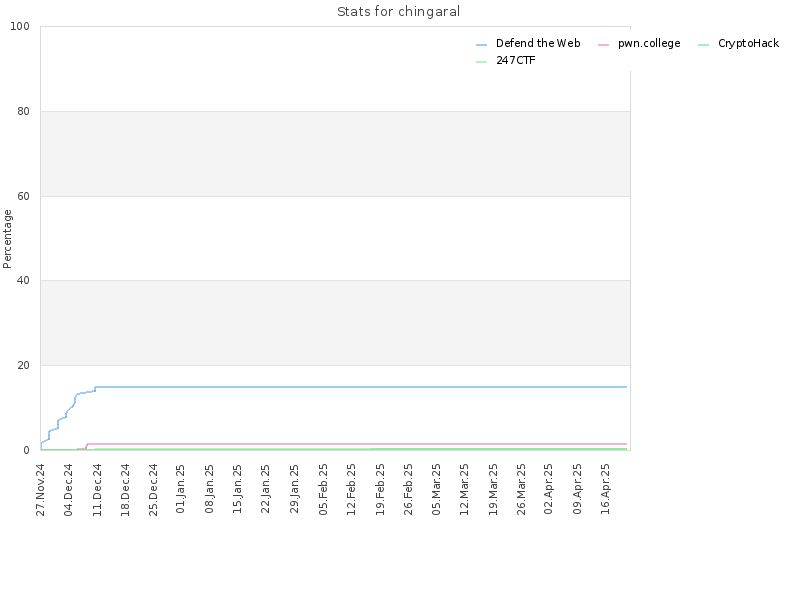Image resolution: width=800 pixels, height=600 pixels.
Task: Click the green 247CTF color swatch
Action: tap(482, 62)
